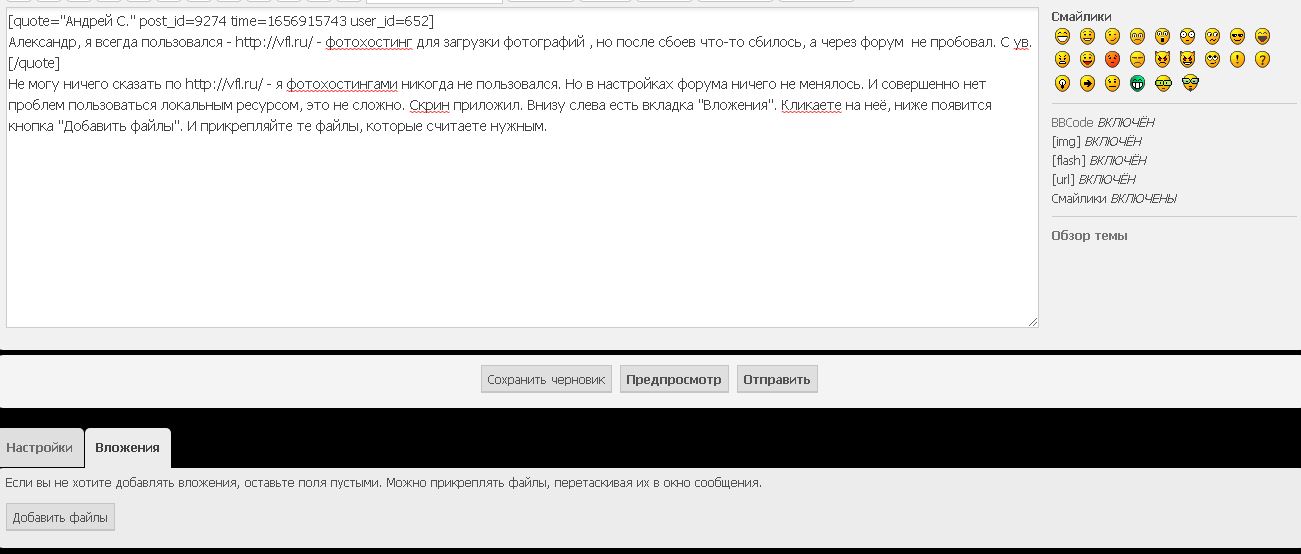Image resolution: width=1301 pixels, height=554 pixels.
Task: Insert the green grinning smiley
Action: click(x=1137, y=84)
